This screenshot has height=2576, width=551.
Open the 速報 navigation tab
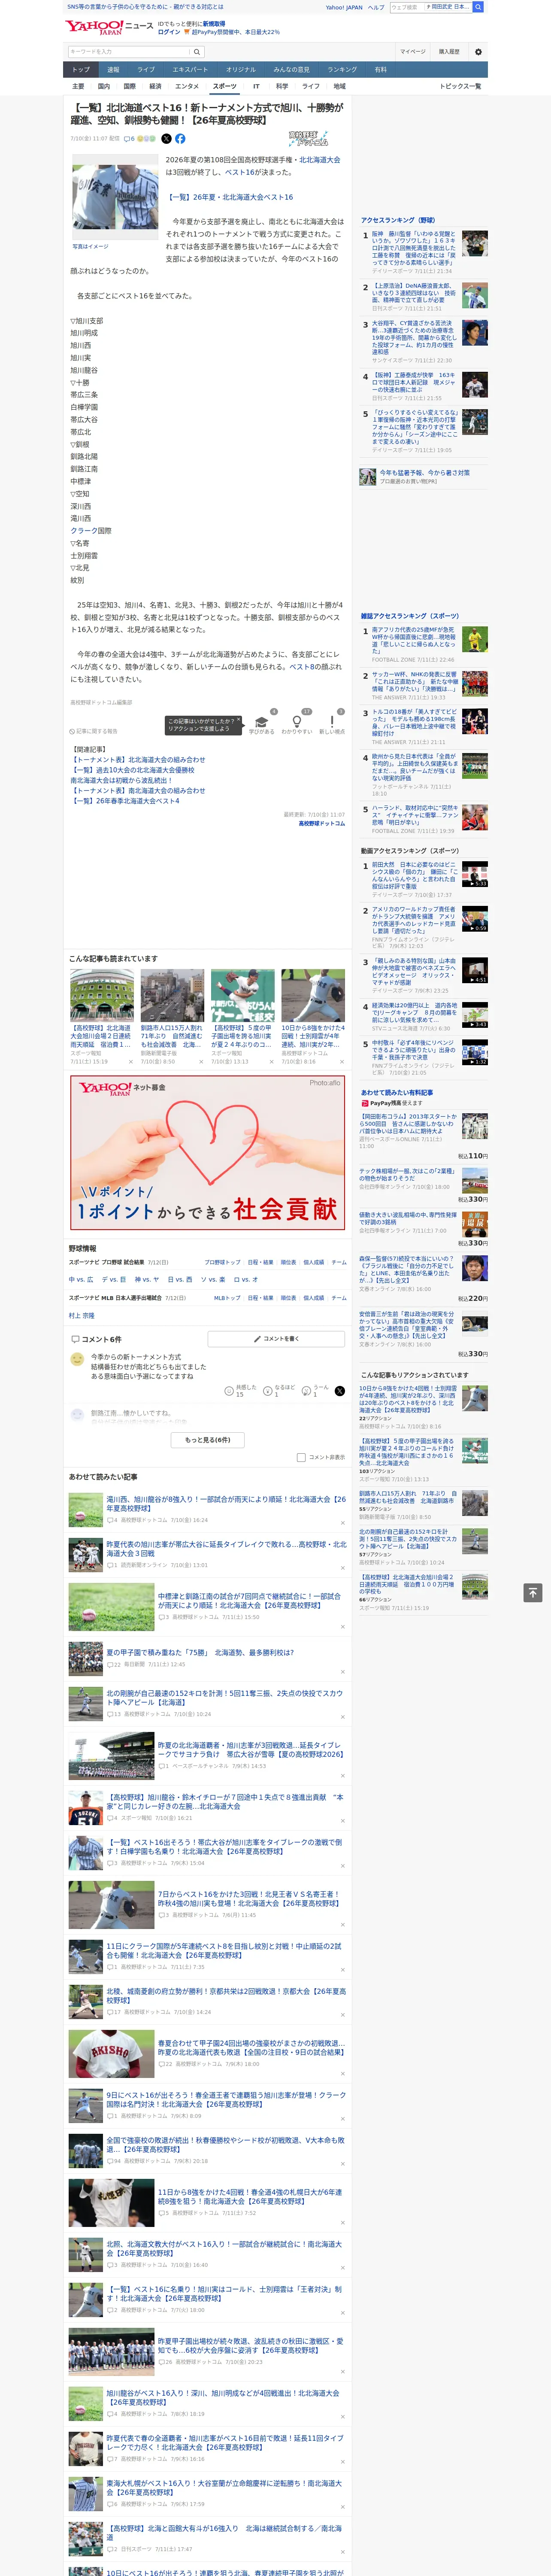tap(113, 70)
